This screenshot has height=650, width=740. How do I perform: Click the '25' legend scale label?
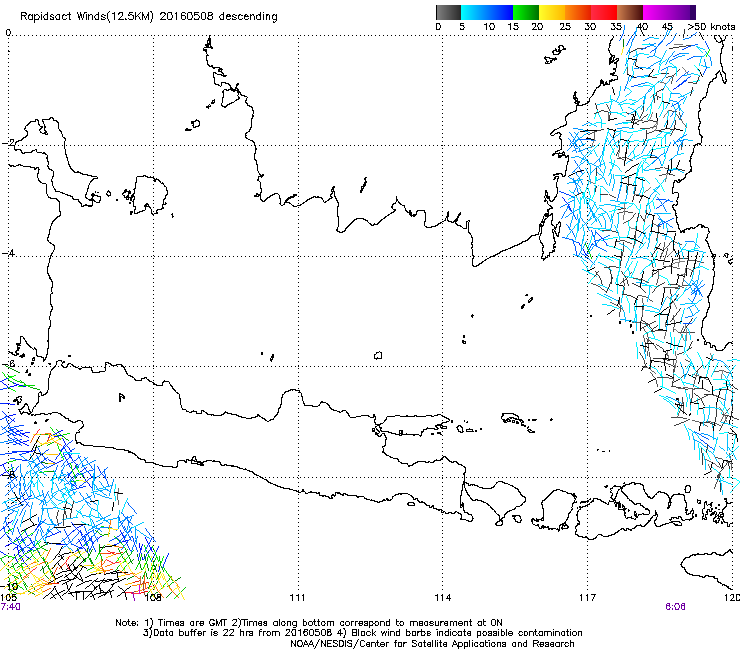pos(564,26)
